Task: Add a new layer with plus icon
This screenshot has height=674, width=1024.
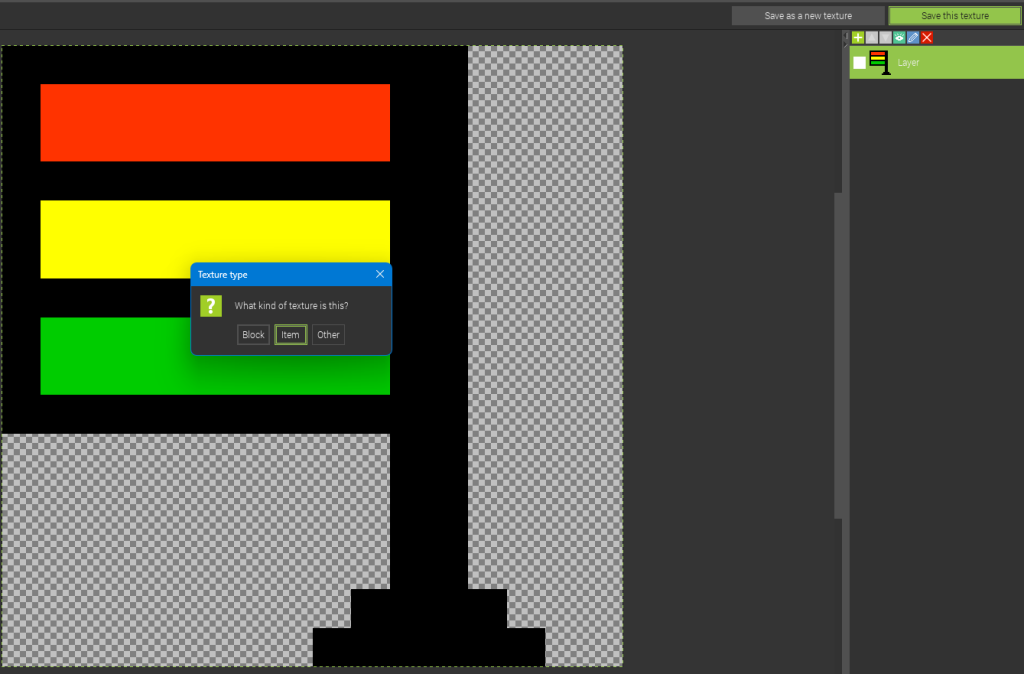Action: 858,38
